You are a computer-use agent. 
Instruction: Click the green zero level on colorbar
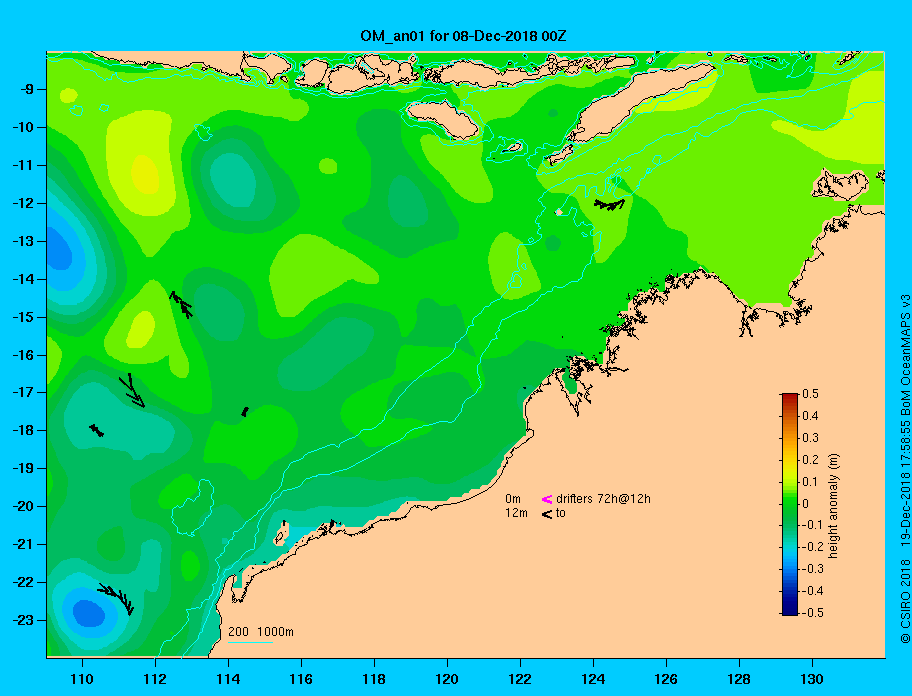pyautogui.click(x=790, y=504)
